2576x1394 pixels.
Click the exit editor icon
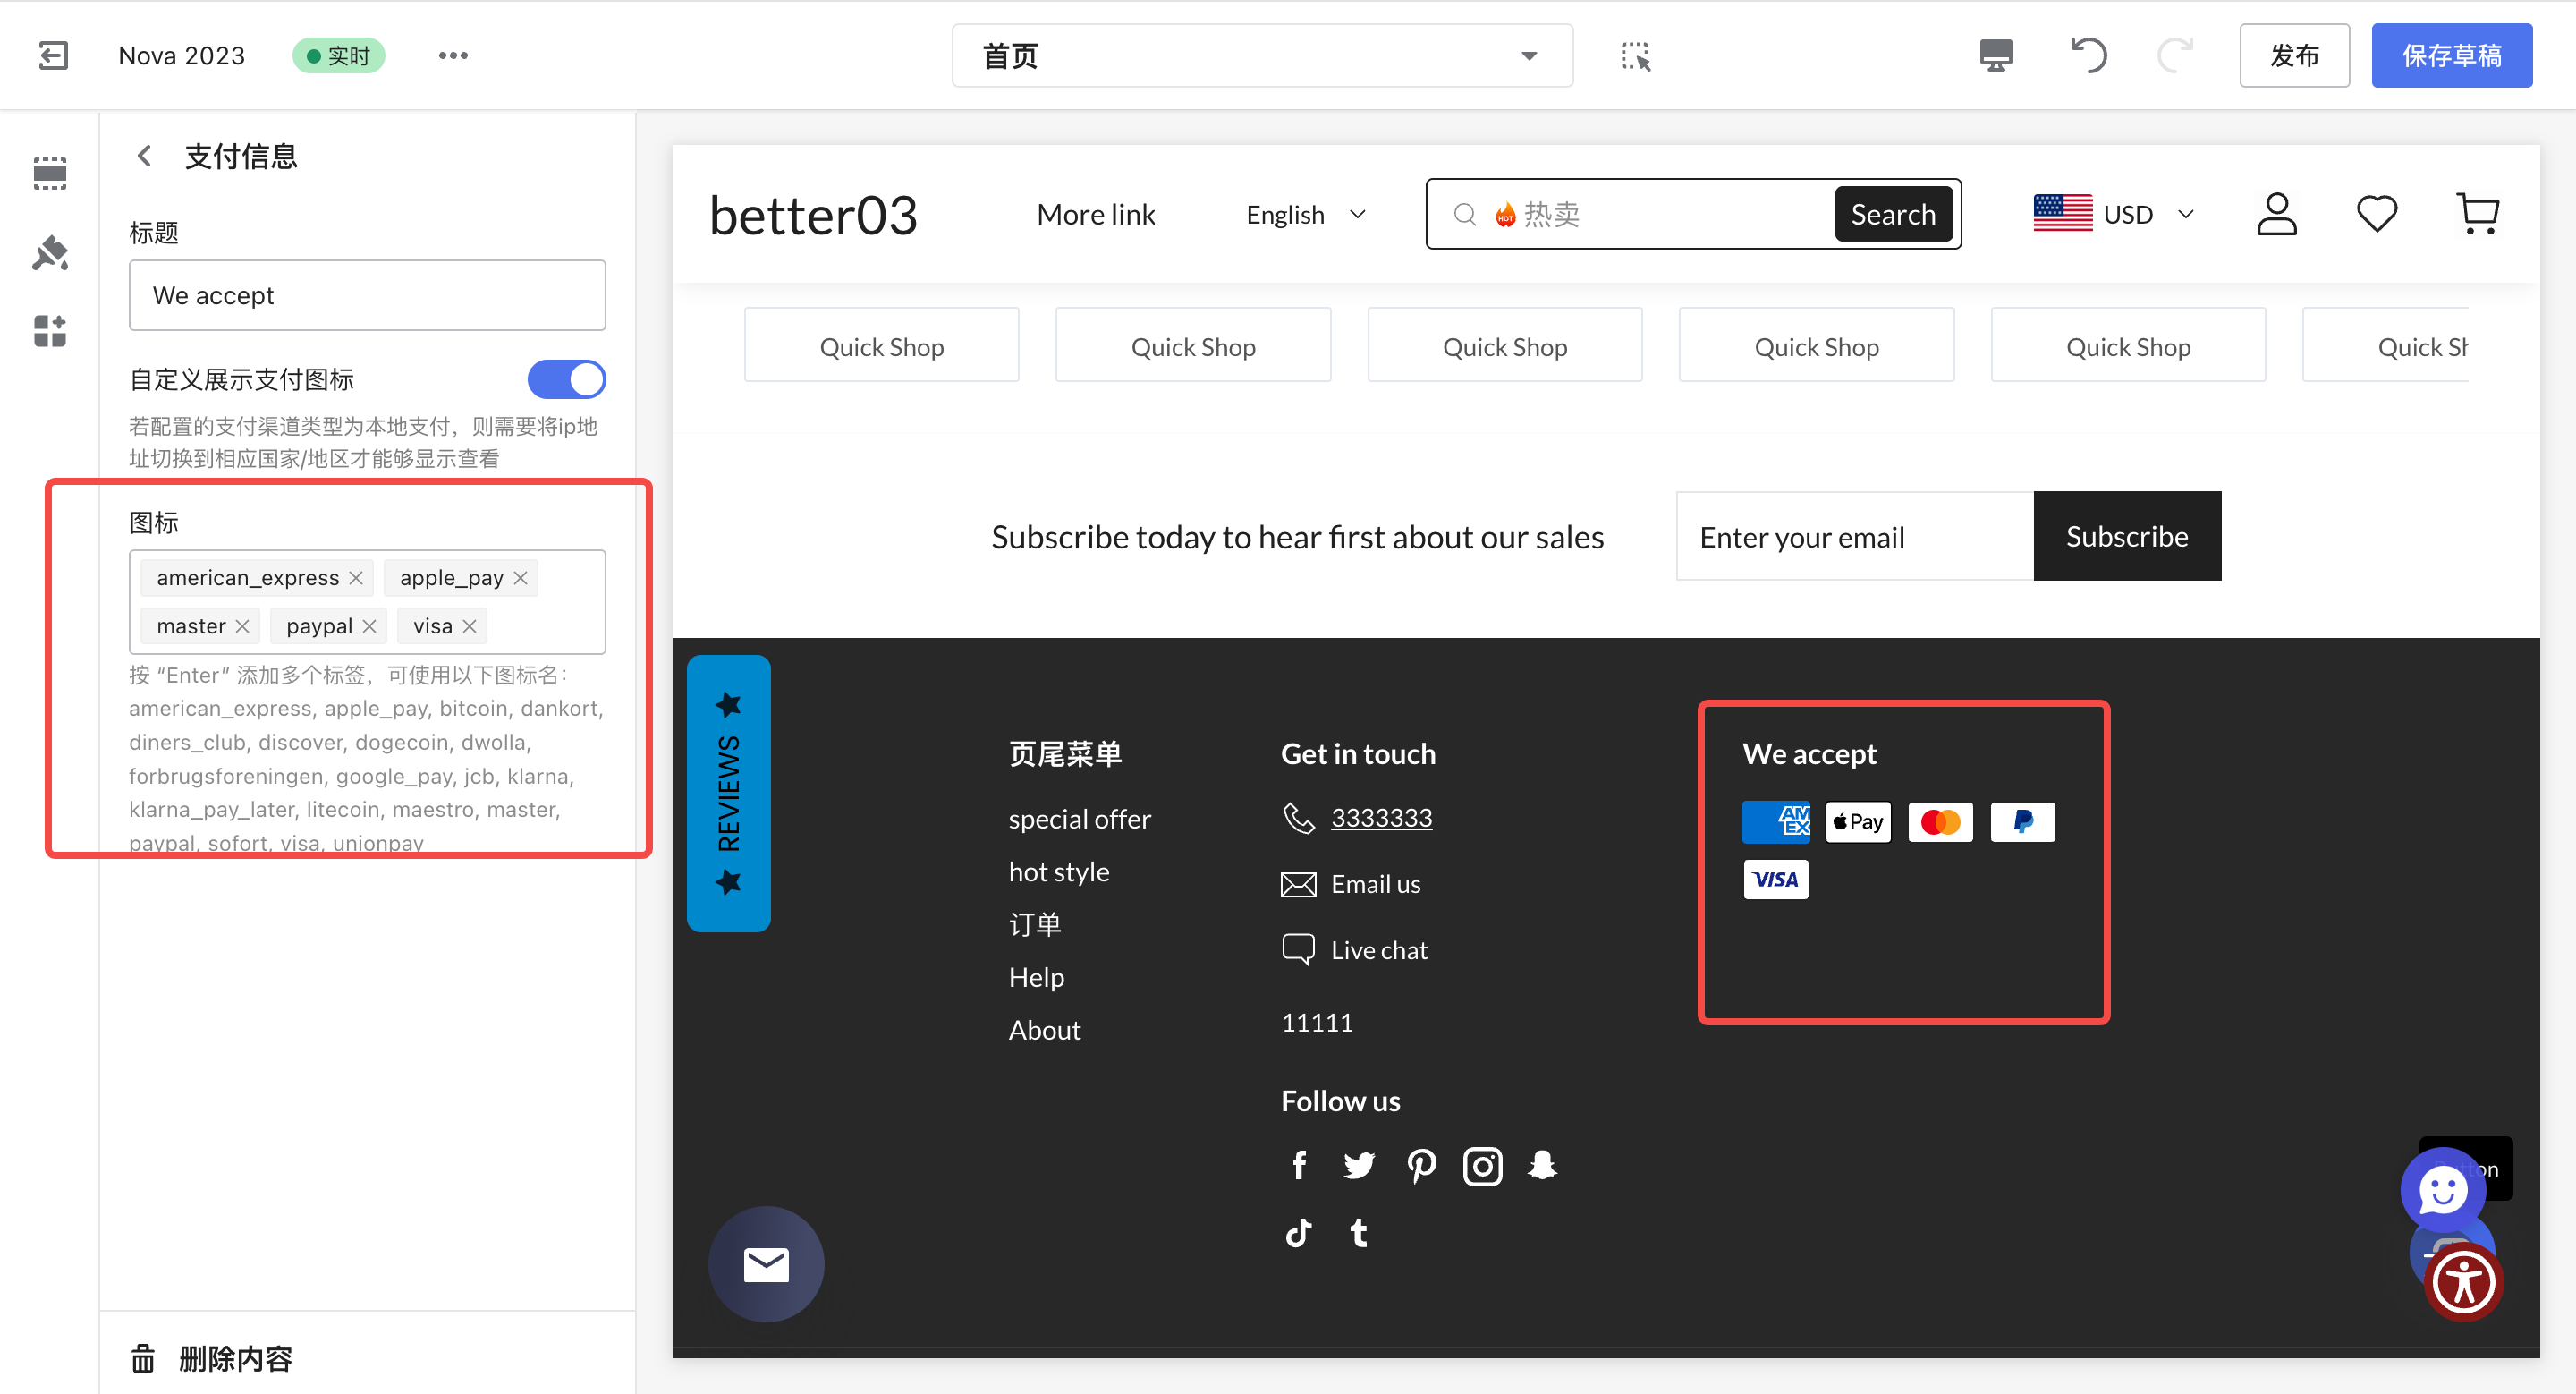point(53,55)
